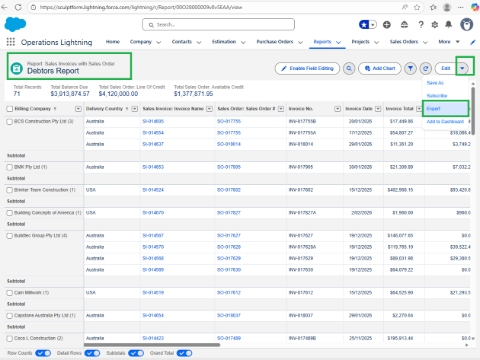
Task: Open the App Launcher grid icon
Action: 11,42
